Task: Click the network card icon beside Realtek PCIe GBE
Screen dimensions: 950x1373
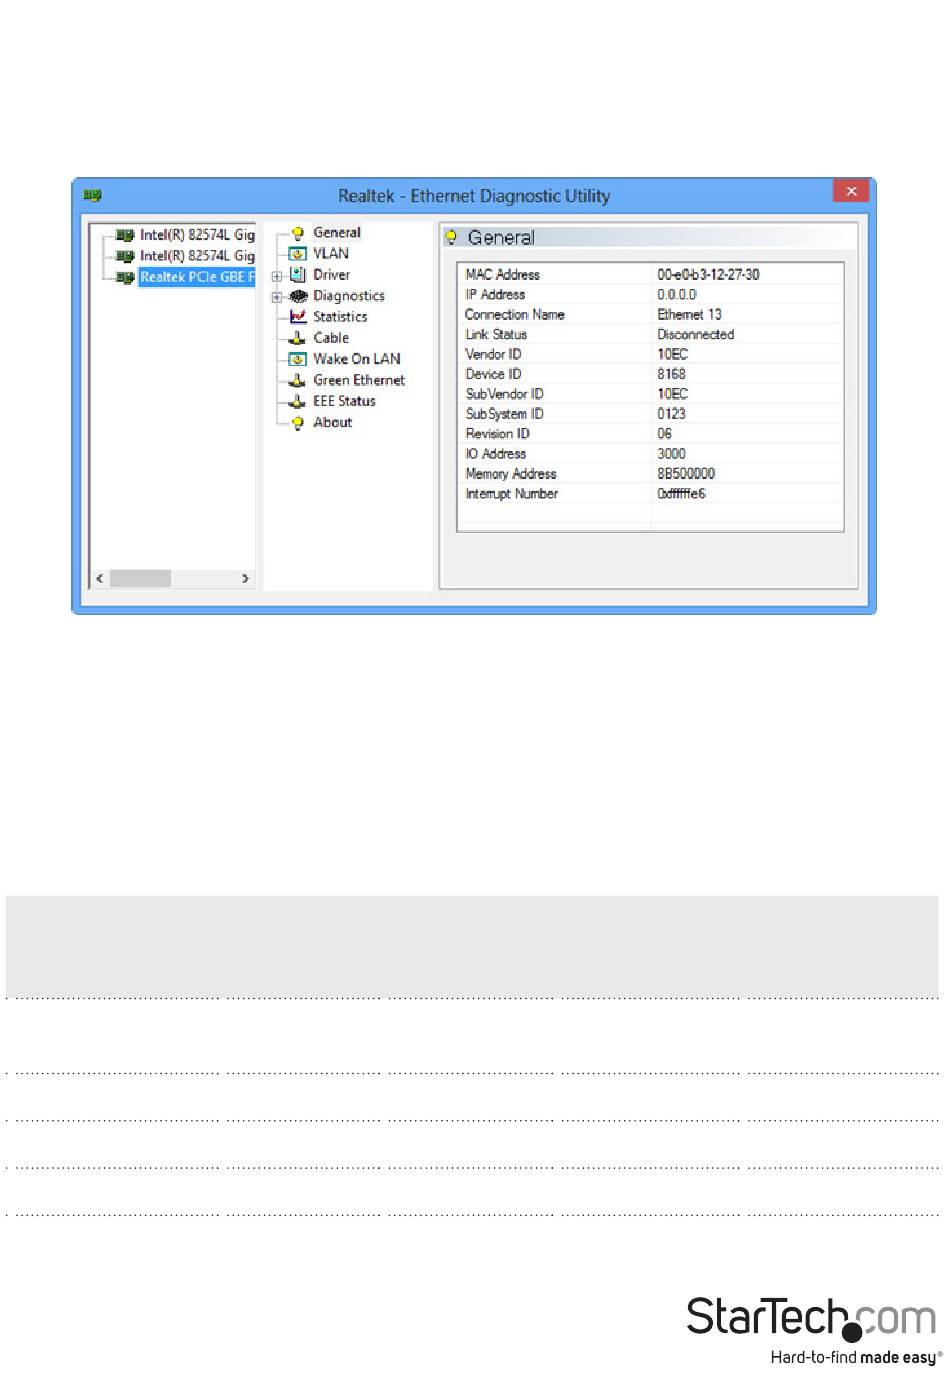Action: click(125, 277)
